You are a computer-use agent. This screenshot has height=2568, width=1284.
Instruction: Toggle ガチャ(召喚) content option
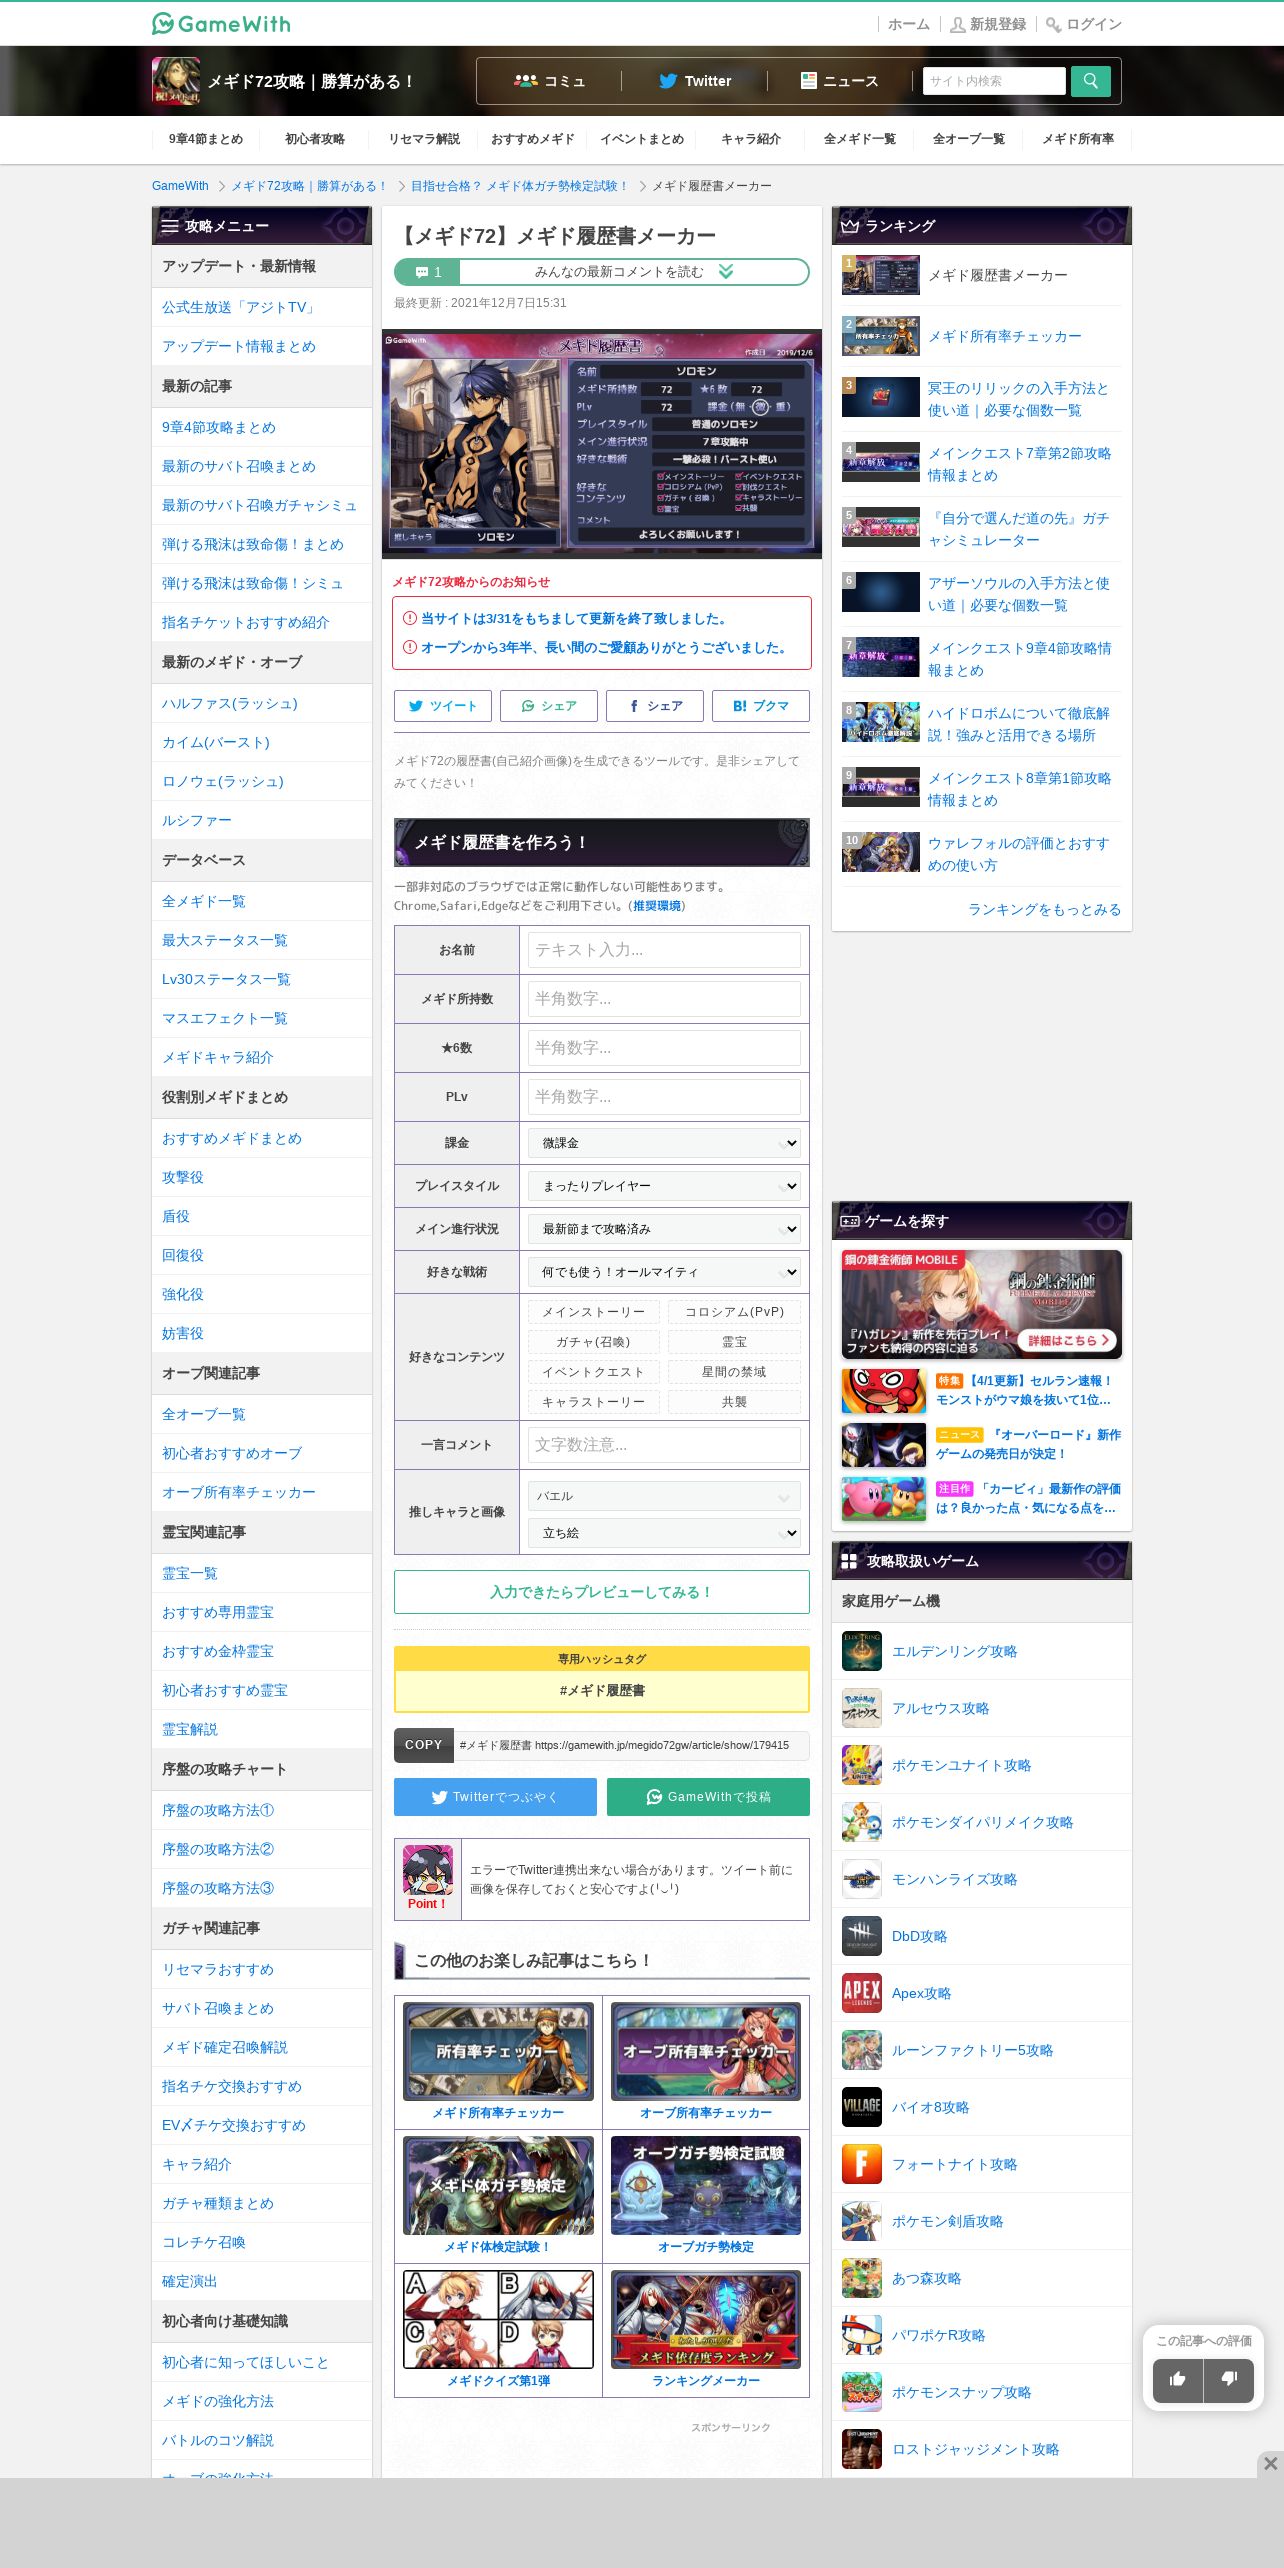coord(594,1342)
